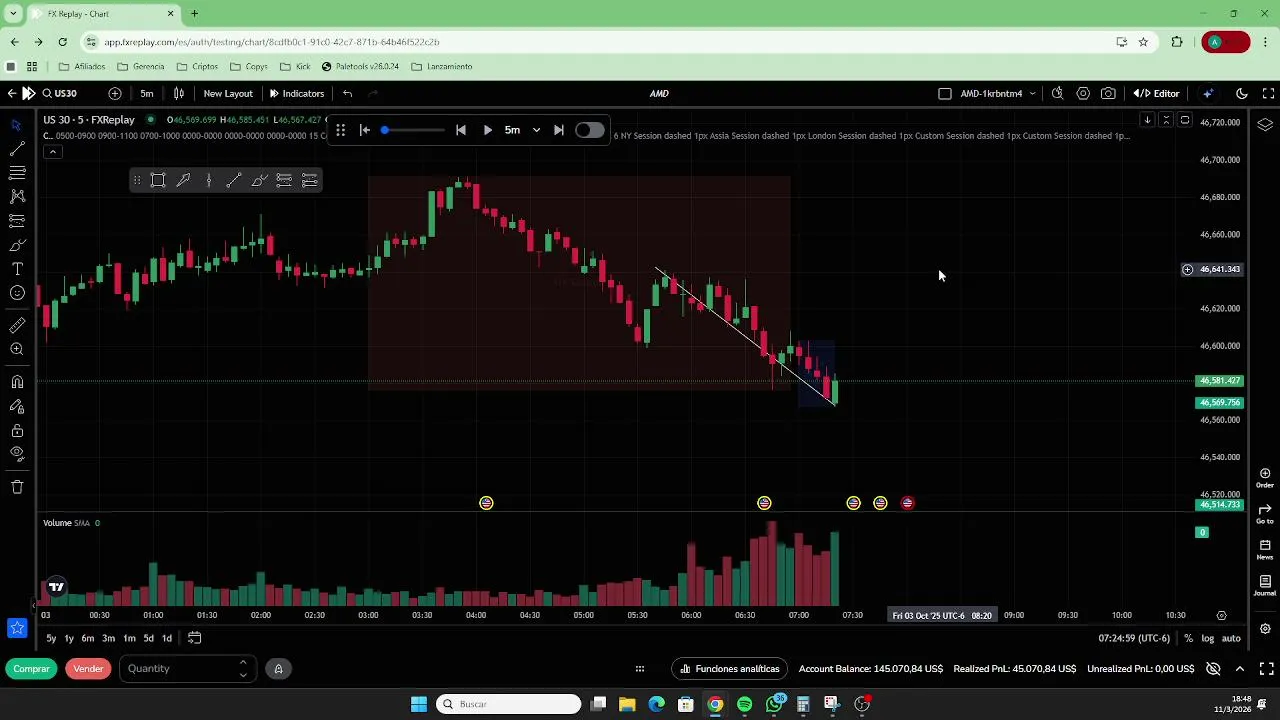
Task: Select the 1d range tab
Action: [167, 638]
